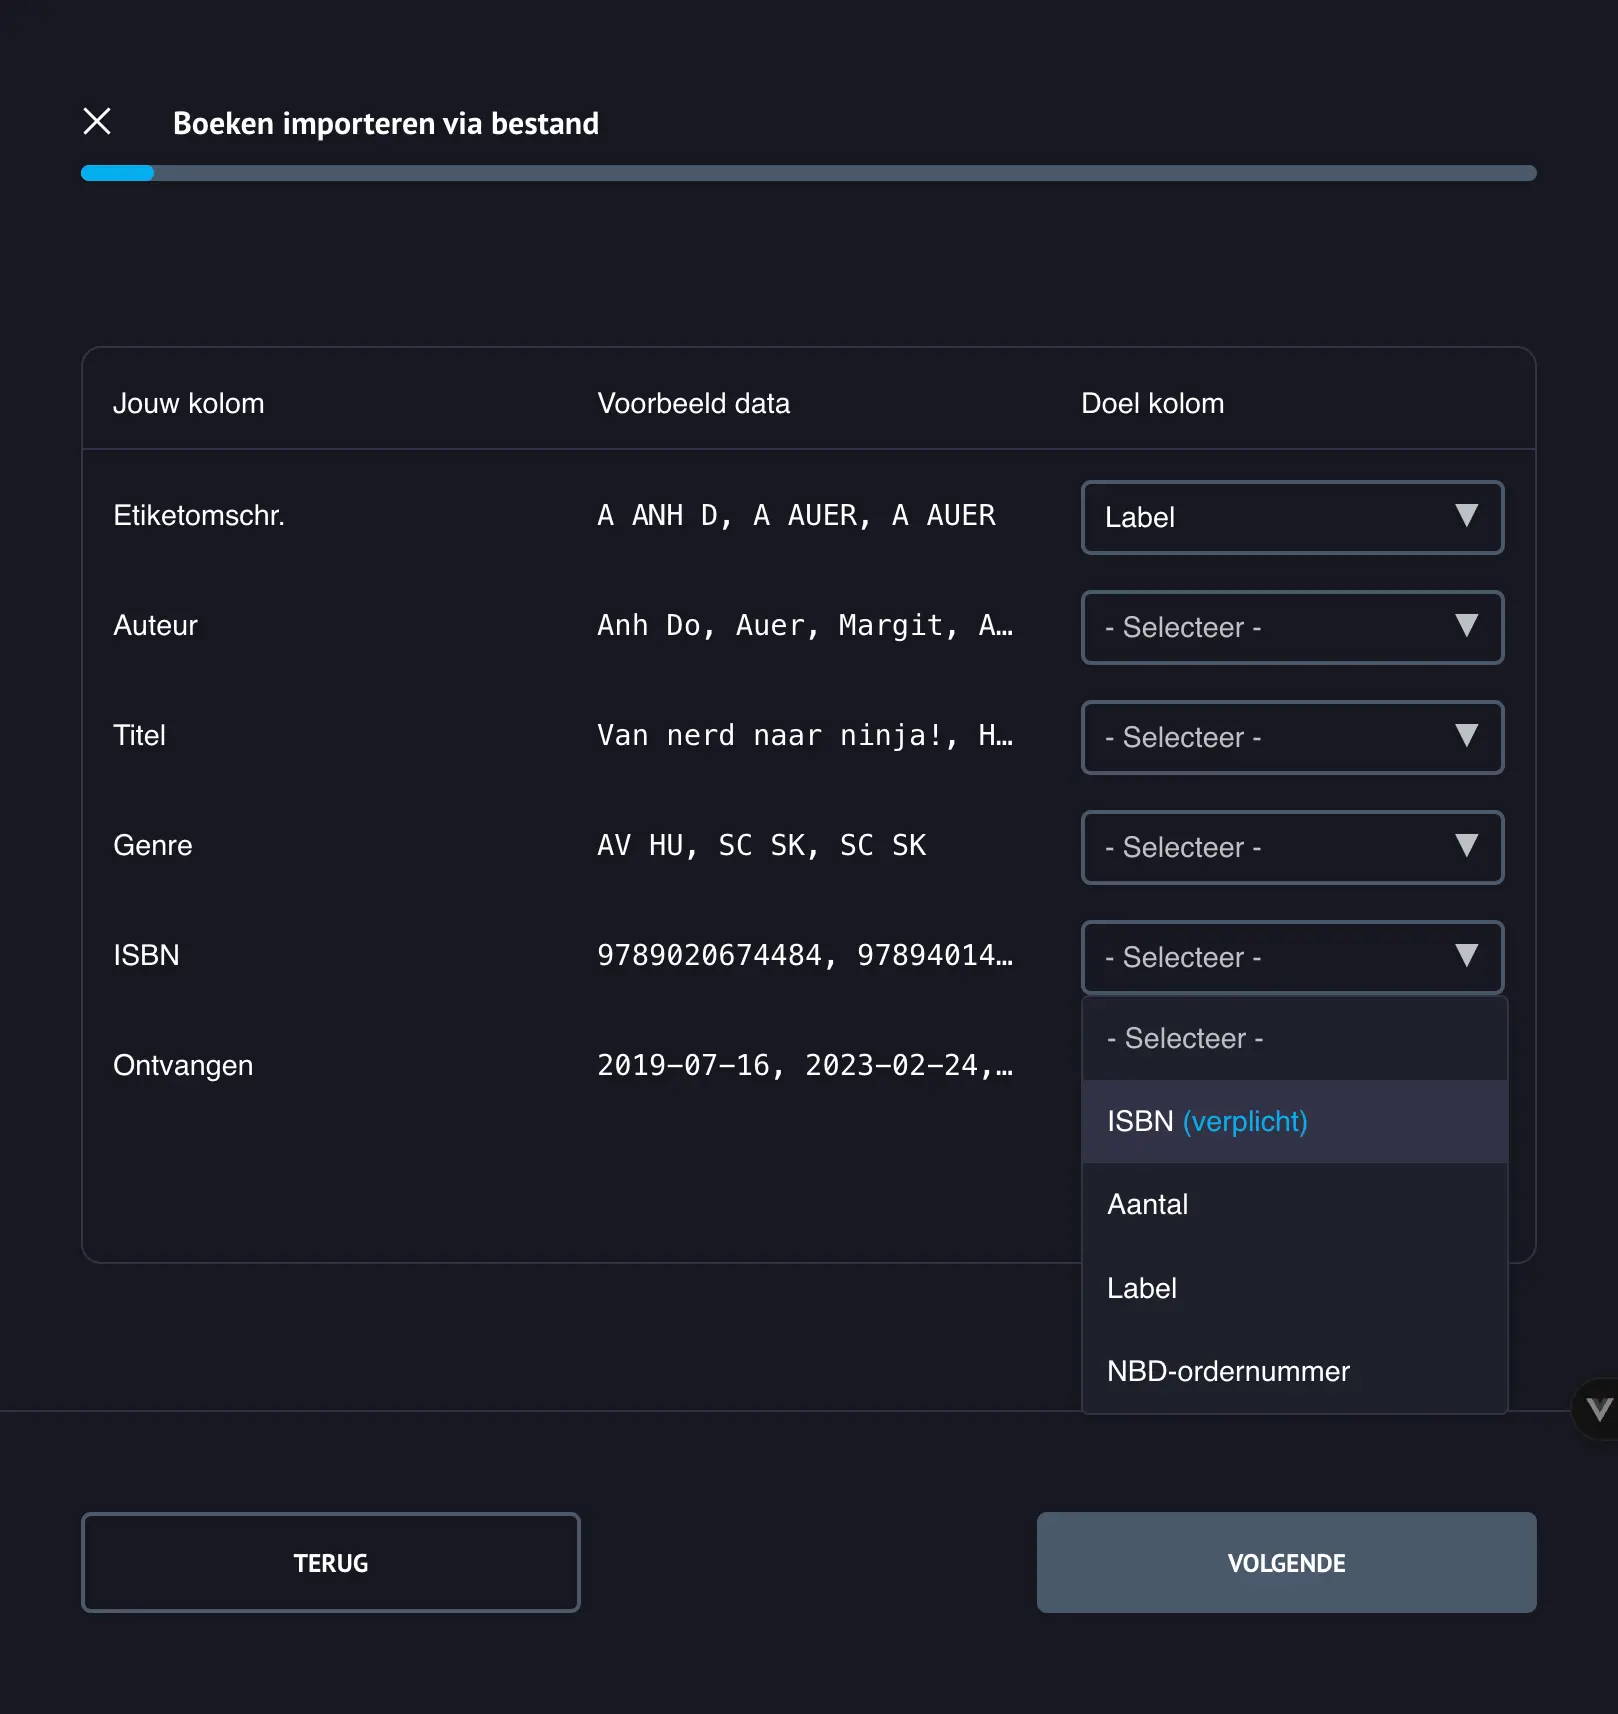Select 'NBD-ordernummer' option
1618x1714 pixels.
click(x=1294, y=1371)
